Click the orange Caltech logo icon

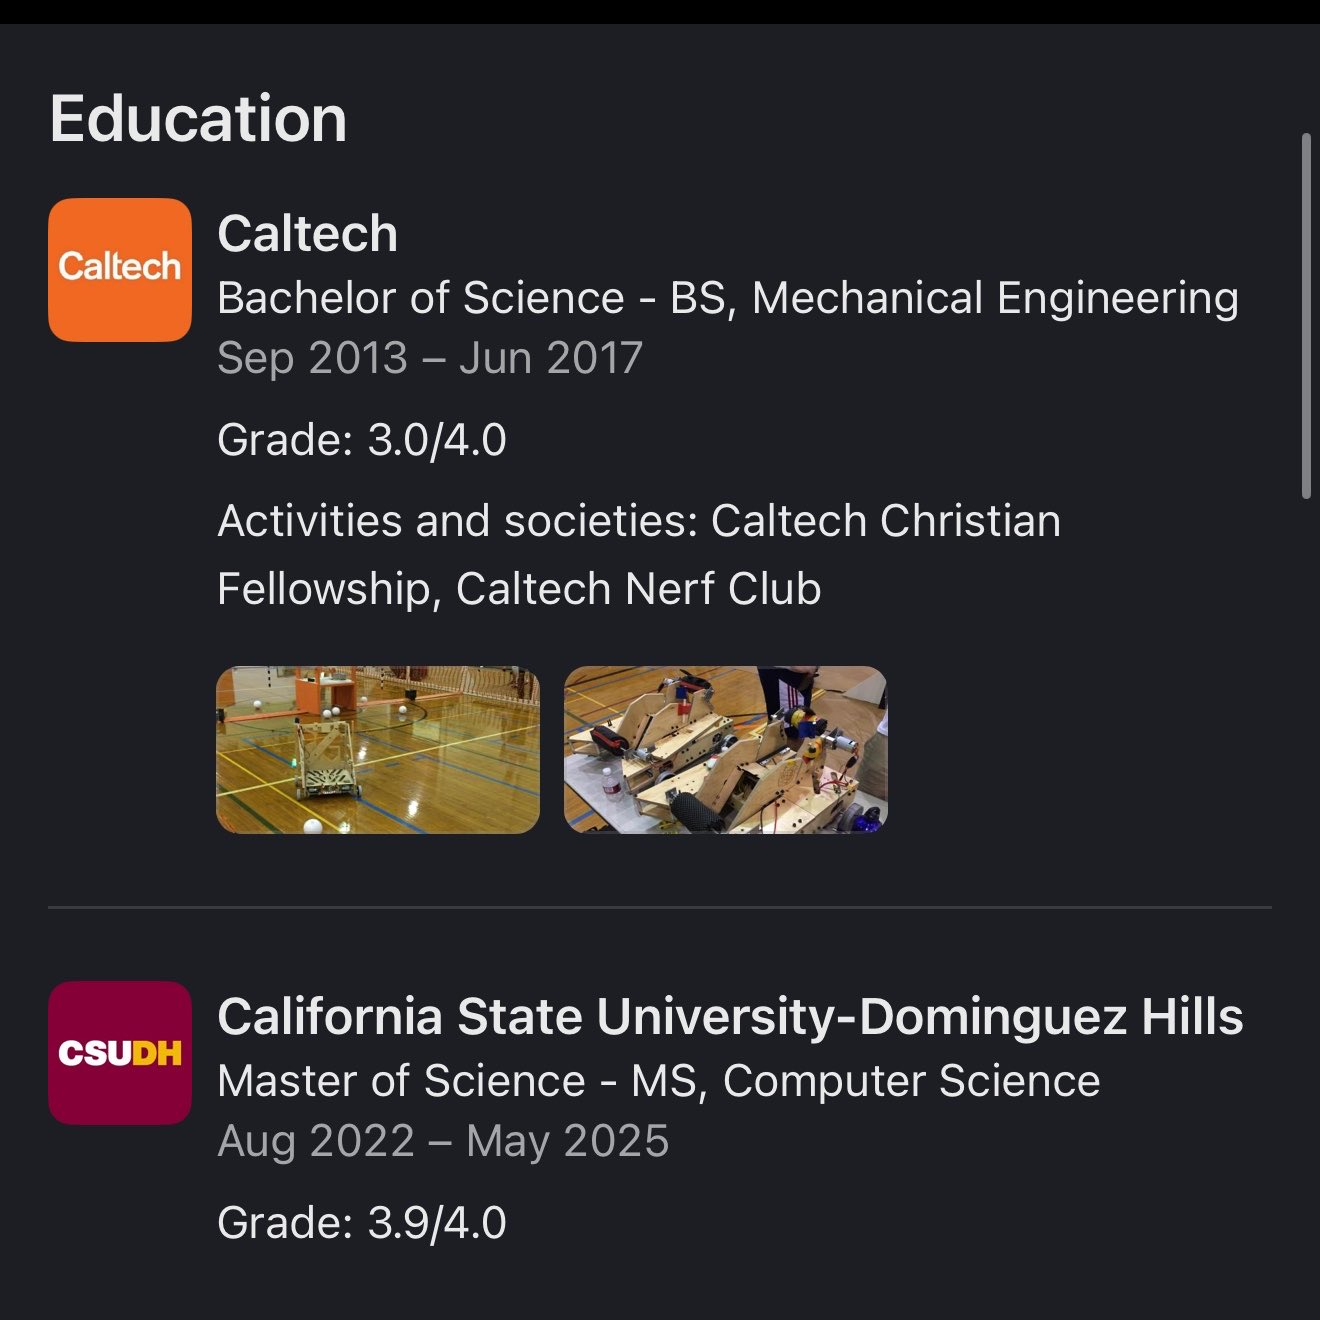[x=120, y=270]
